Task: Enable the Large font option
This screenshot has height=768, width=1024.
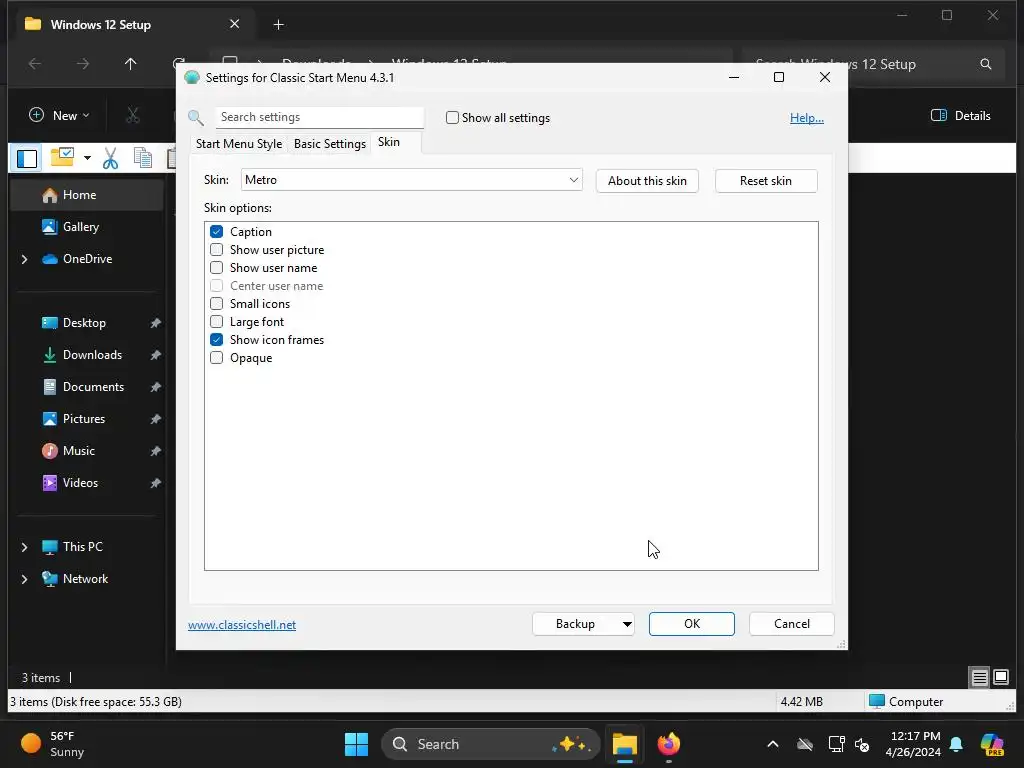Action: [x=216, y=322]
